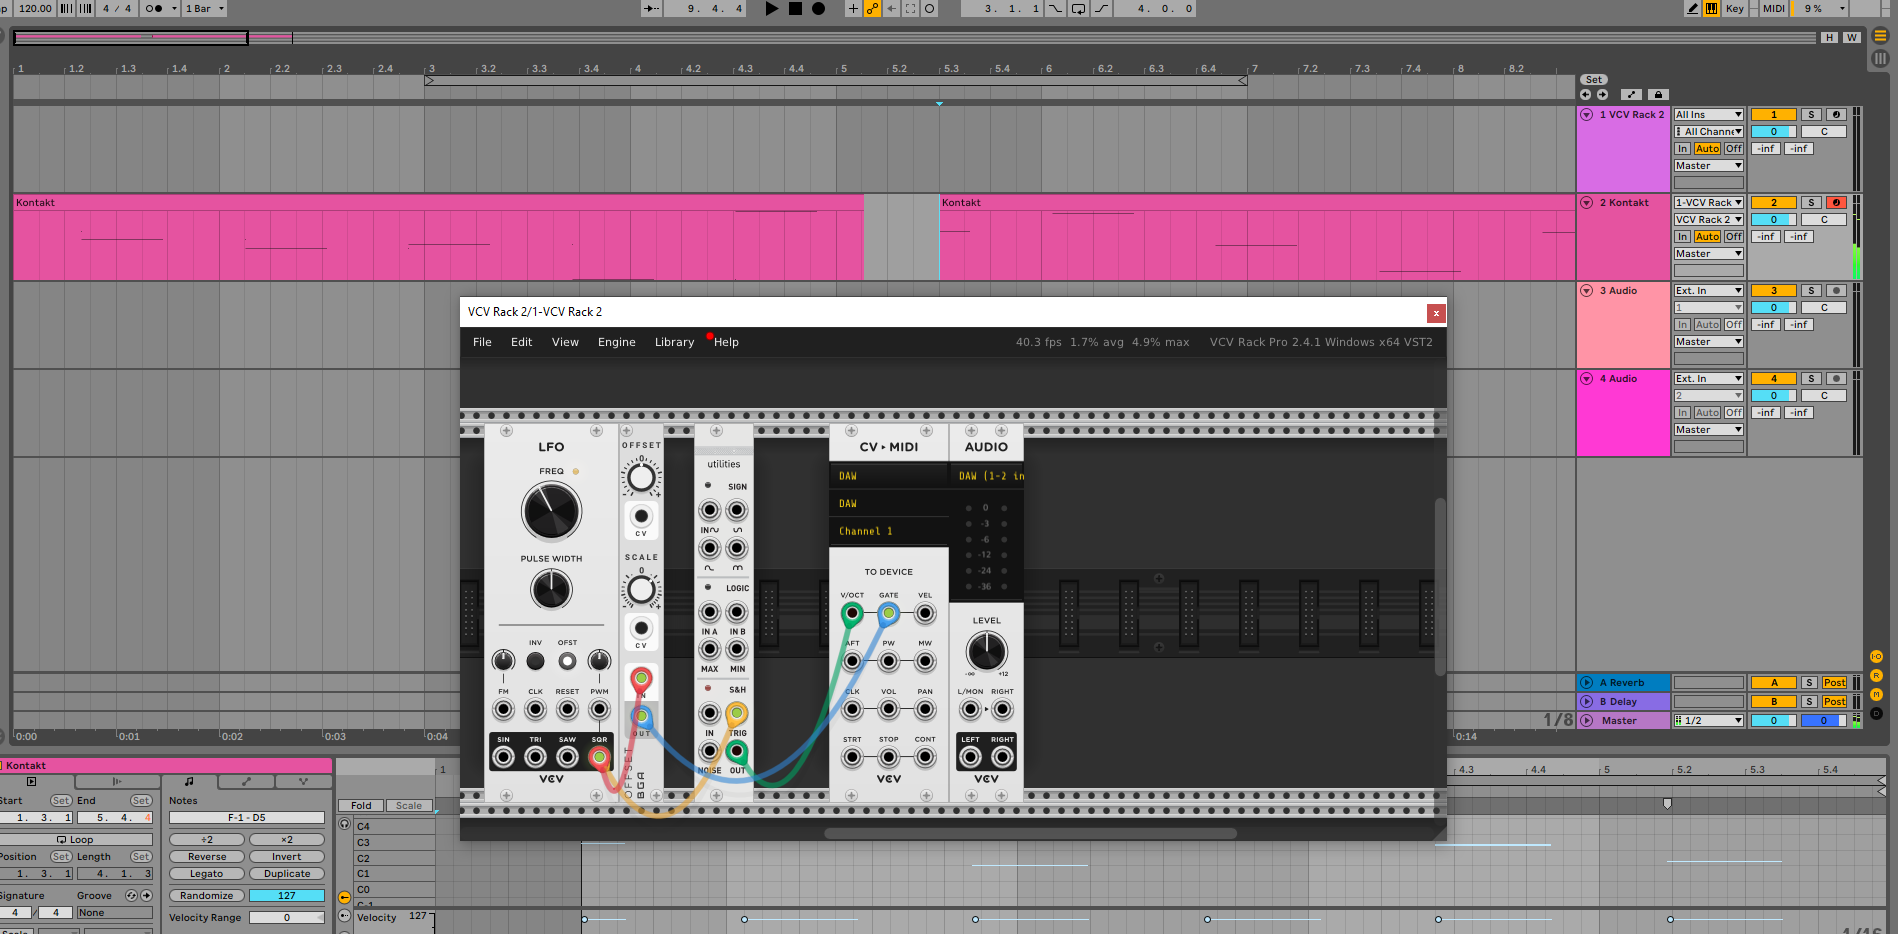Open the 1-VCV Rack input dropdown on Kontakt

pyautogui.click(x=1709, y=203)
